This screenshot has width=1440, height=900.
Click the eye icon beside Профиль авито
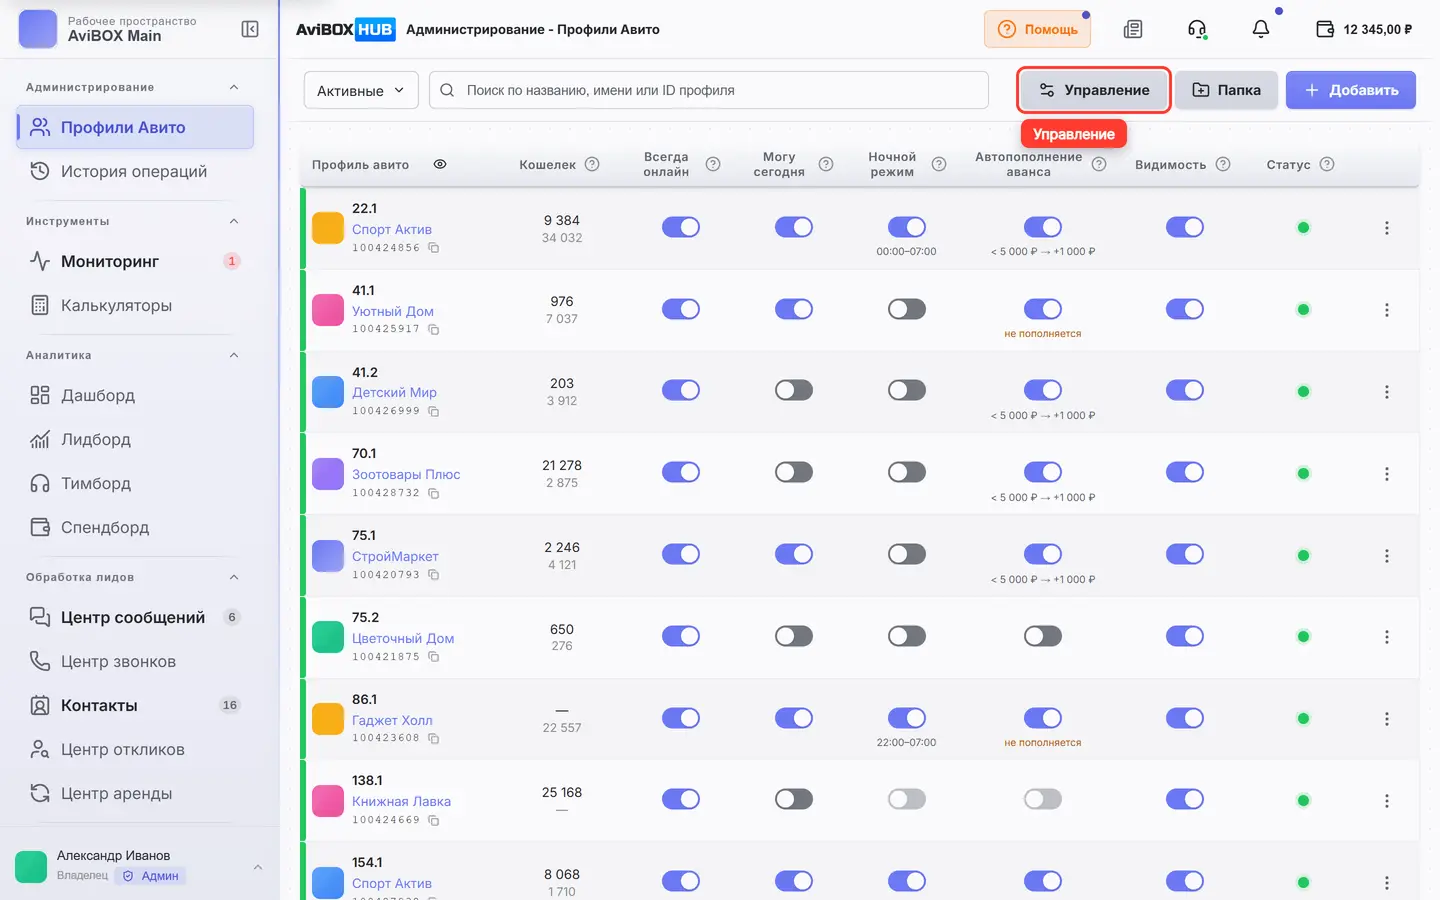440,164
